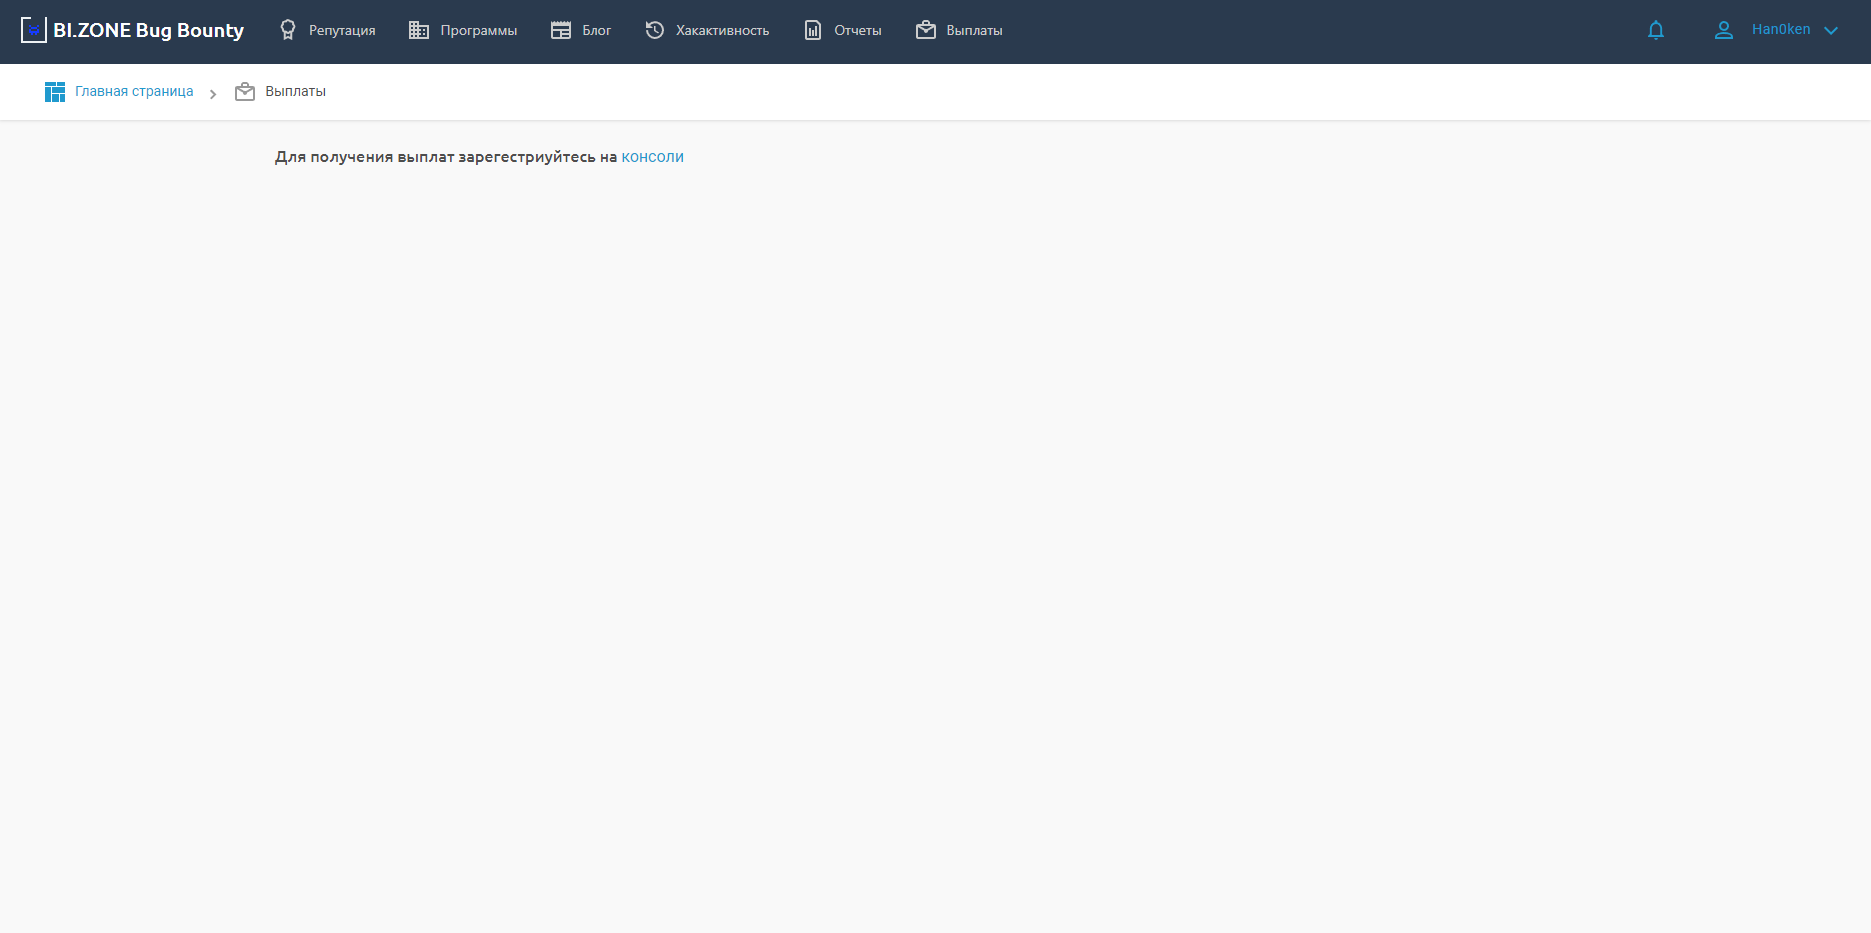Click the home grid icon in breadcrumbs
Screen dimensions: 1871x933
pos(55,92)
